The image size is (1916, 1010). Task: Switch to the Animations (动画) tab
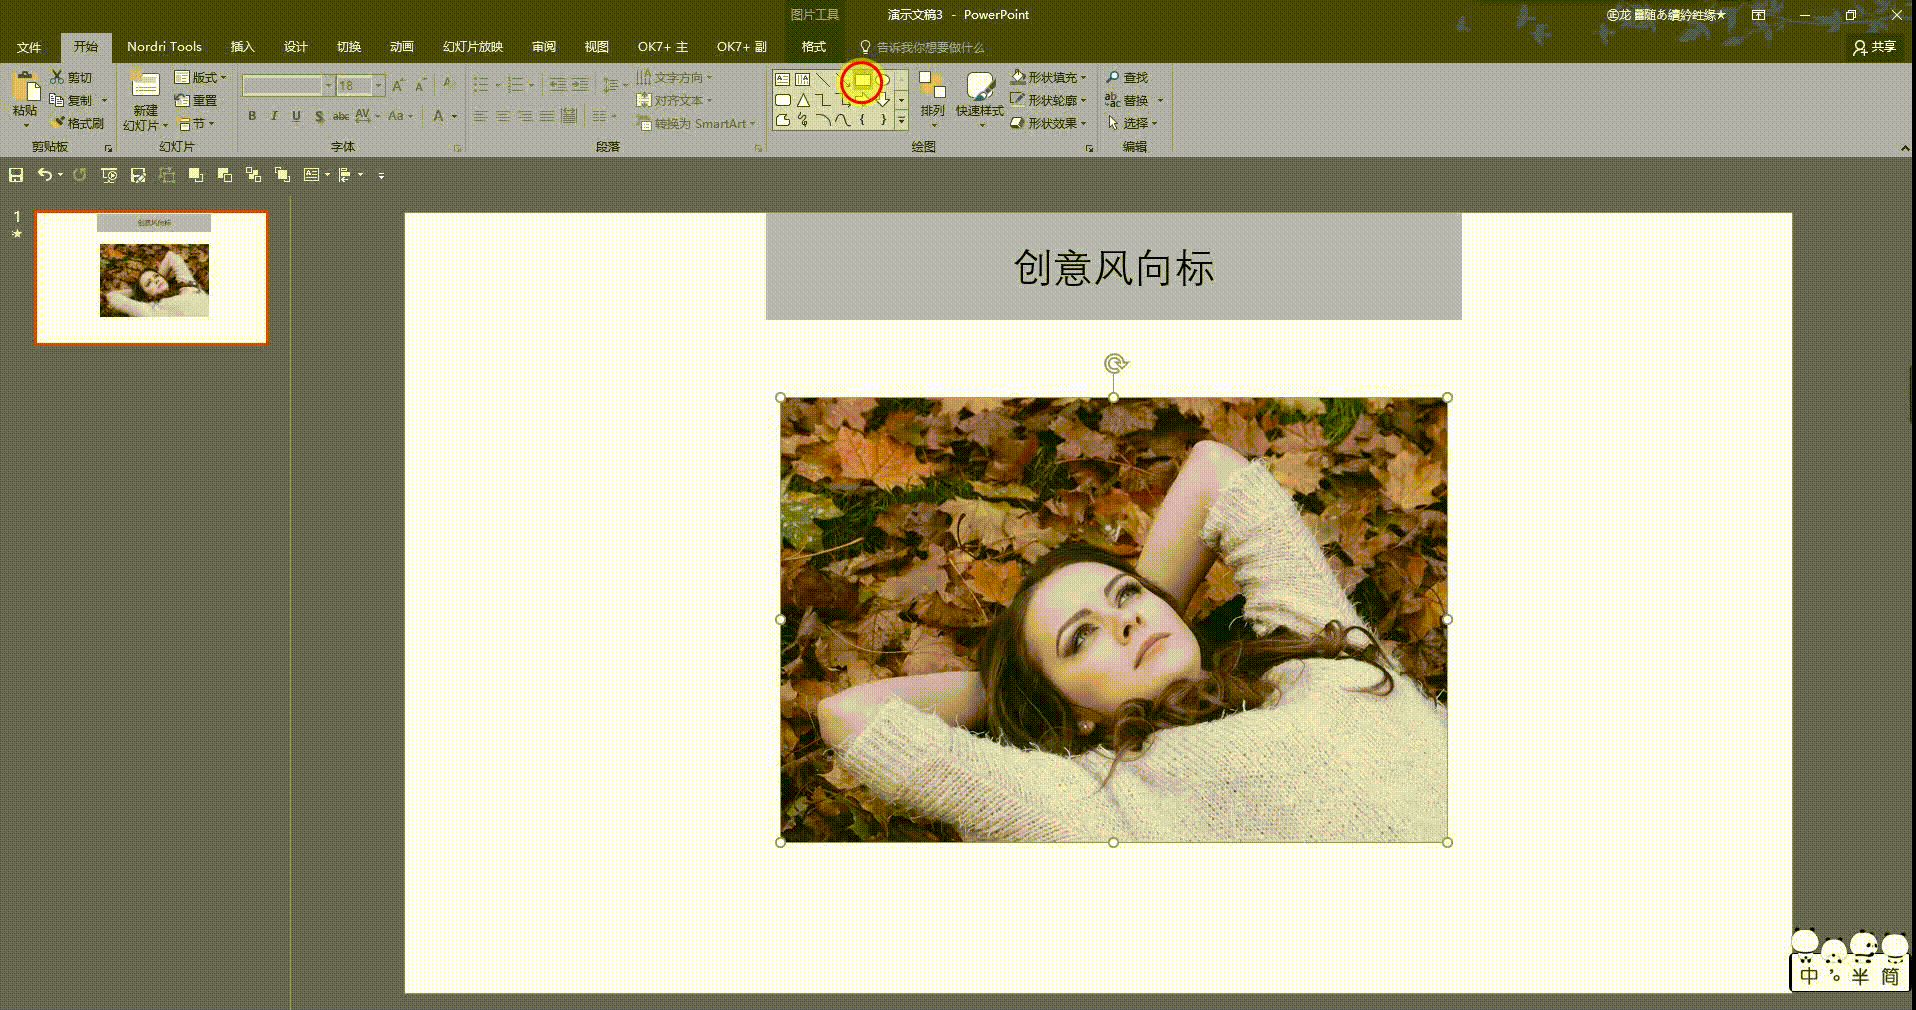[x=401, y=47]
